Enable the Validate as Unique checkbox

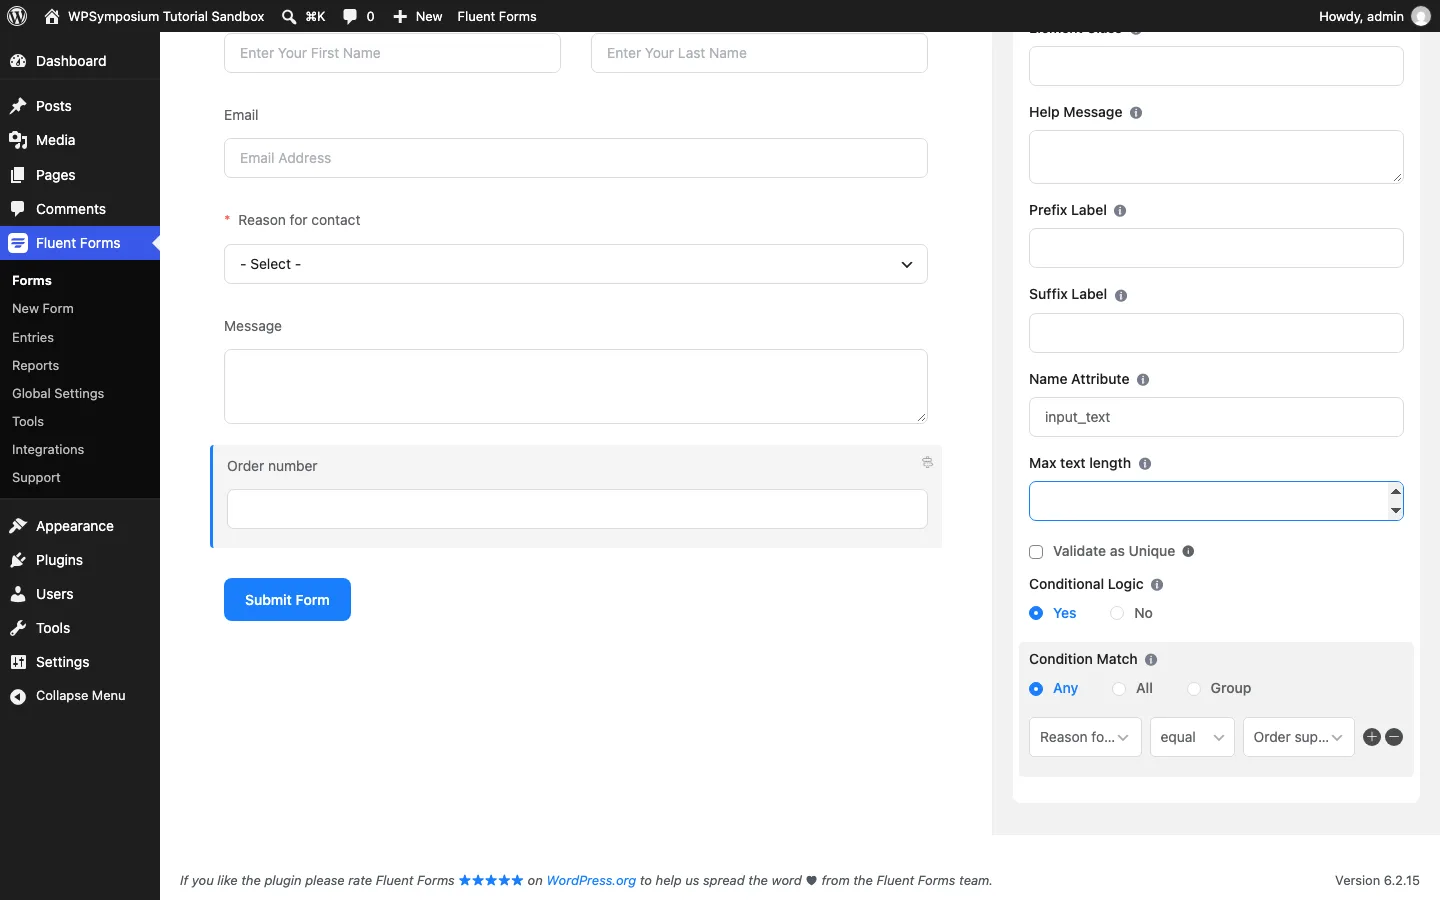[x=1036, y=552]
